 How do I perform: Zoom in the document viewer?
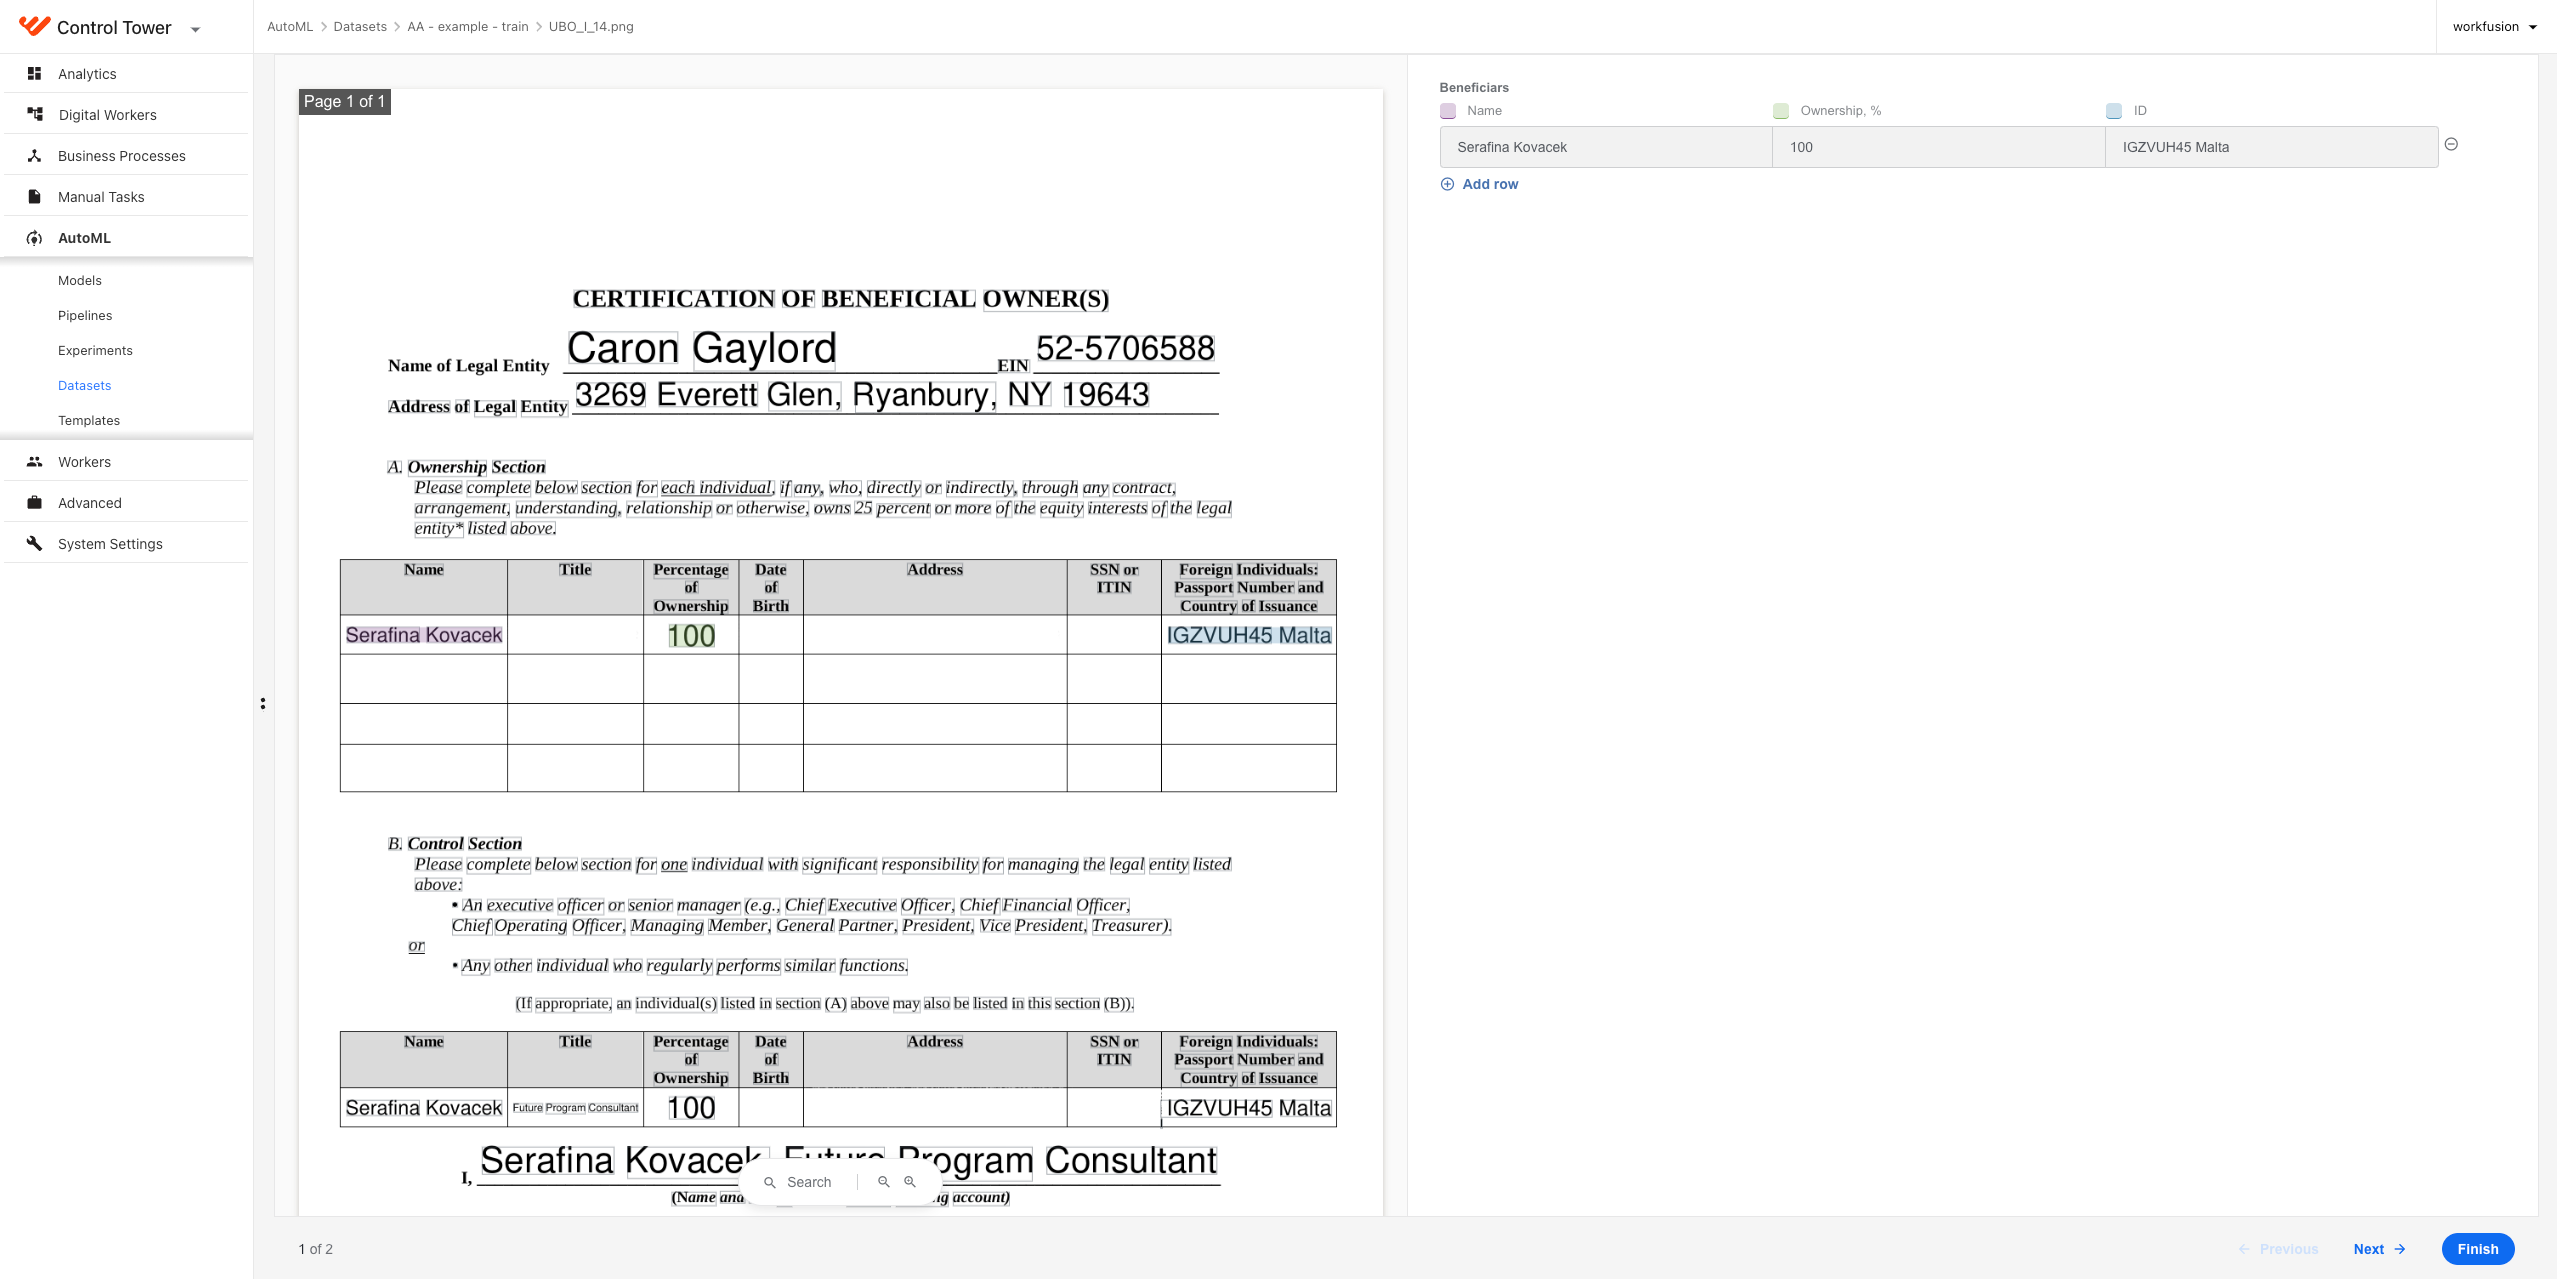coord(910,1182)
